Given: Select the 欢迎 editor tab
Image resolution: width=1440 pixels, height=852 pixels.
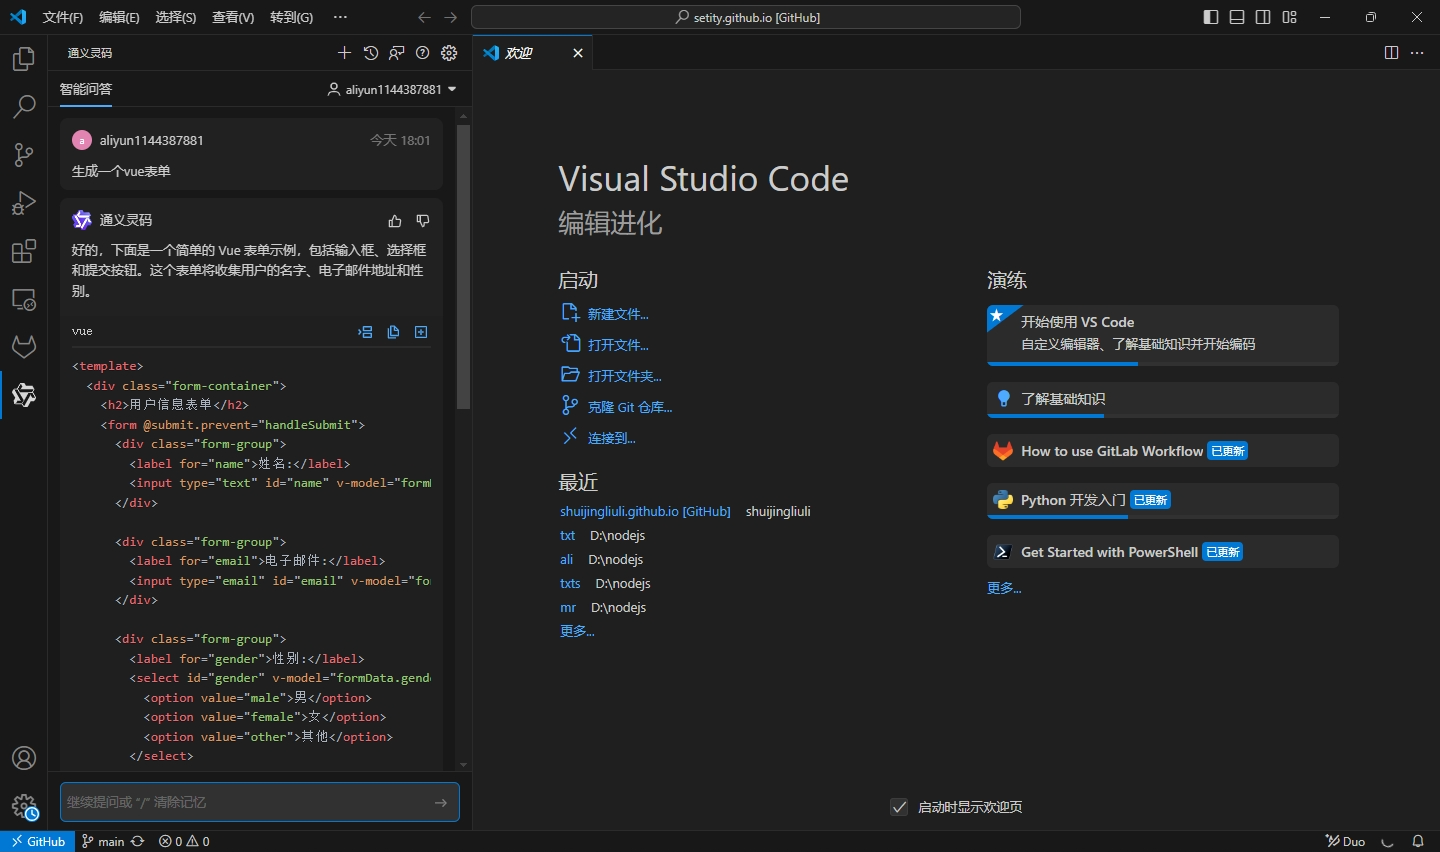Looking at the screenshot, I should (x=533, y=53).
